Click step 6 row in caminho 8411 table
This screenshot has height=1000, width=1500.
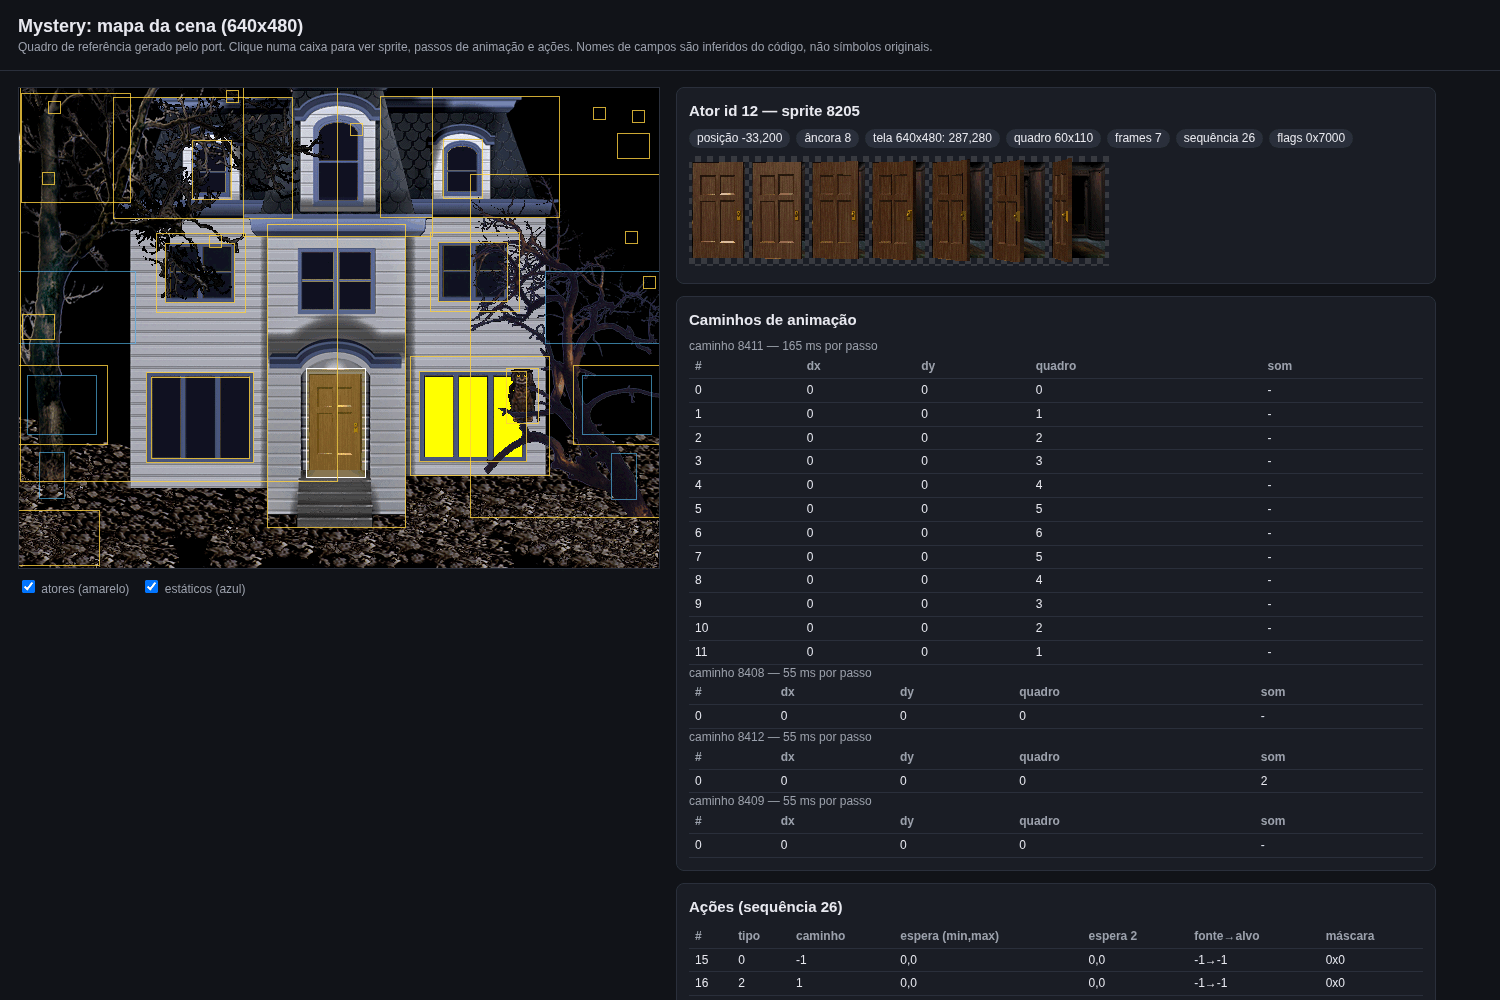coord(1056,533)
